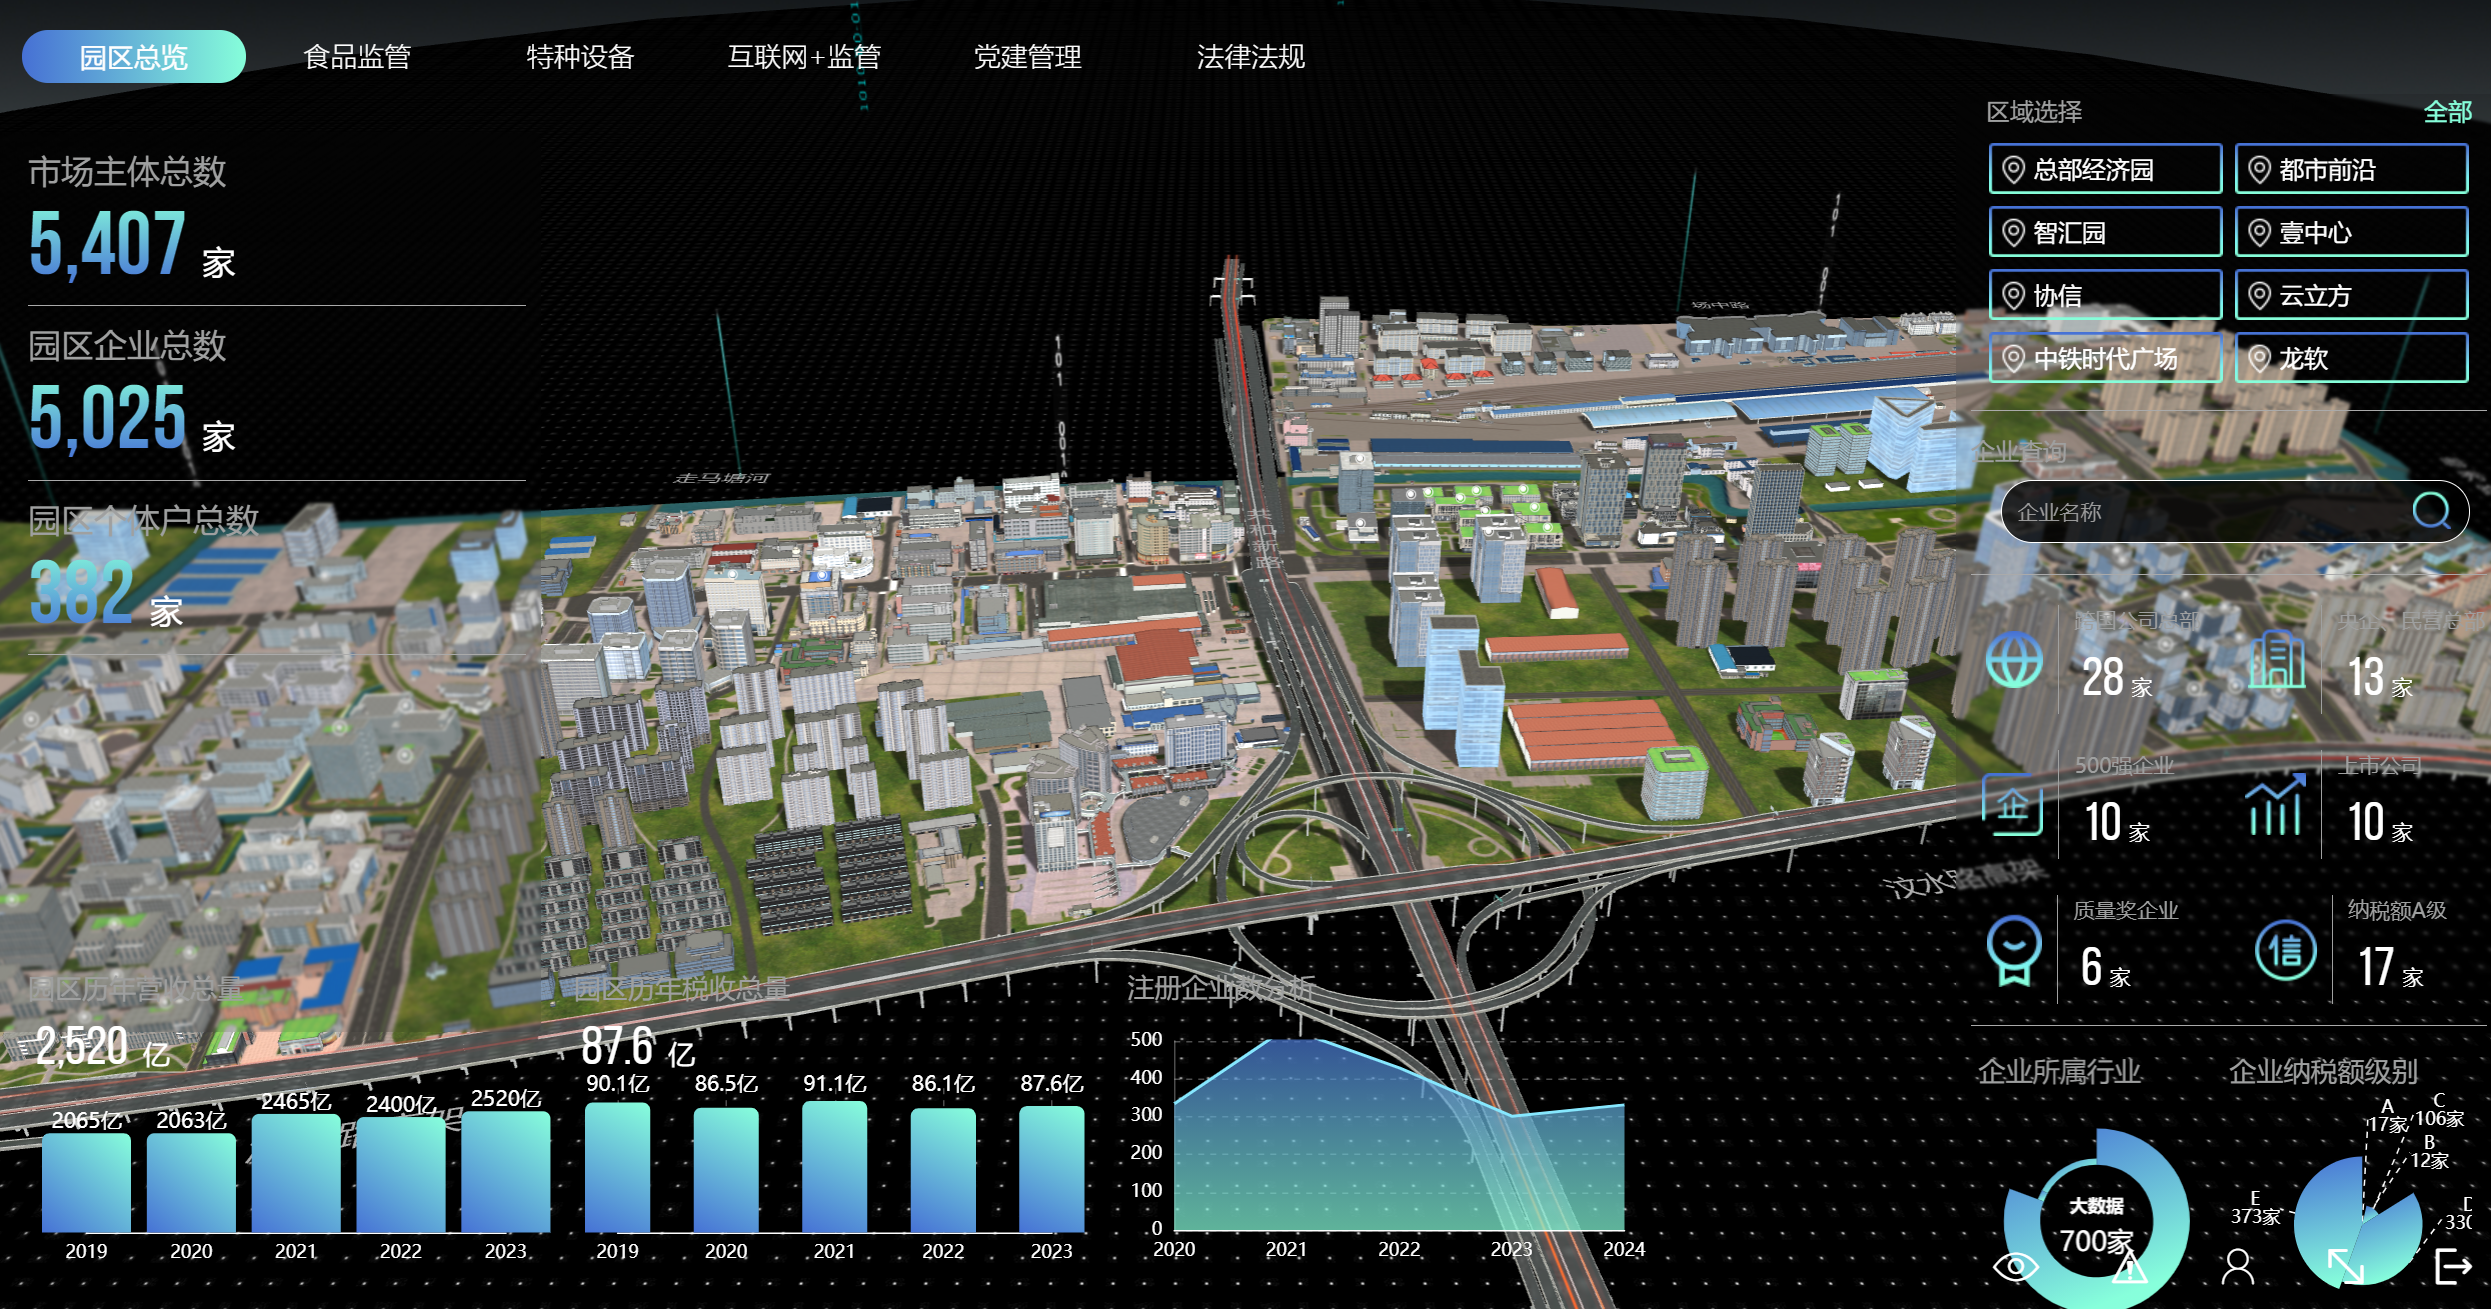Image resolution: width=2491 pixels, height=1309 pixels.
Task: Click the eye visibility icon at bottom
Action: click(x=2015, y=1267)
